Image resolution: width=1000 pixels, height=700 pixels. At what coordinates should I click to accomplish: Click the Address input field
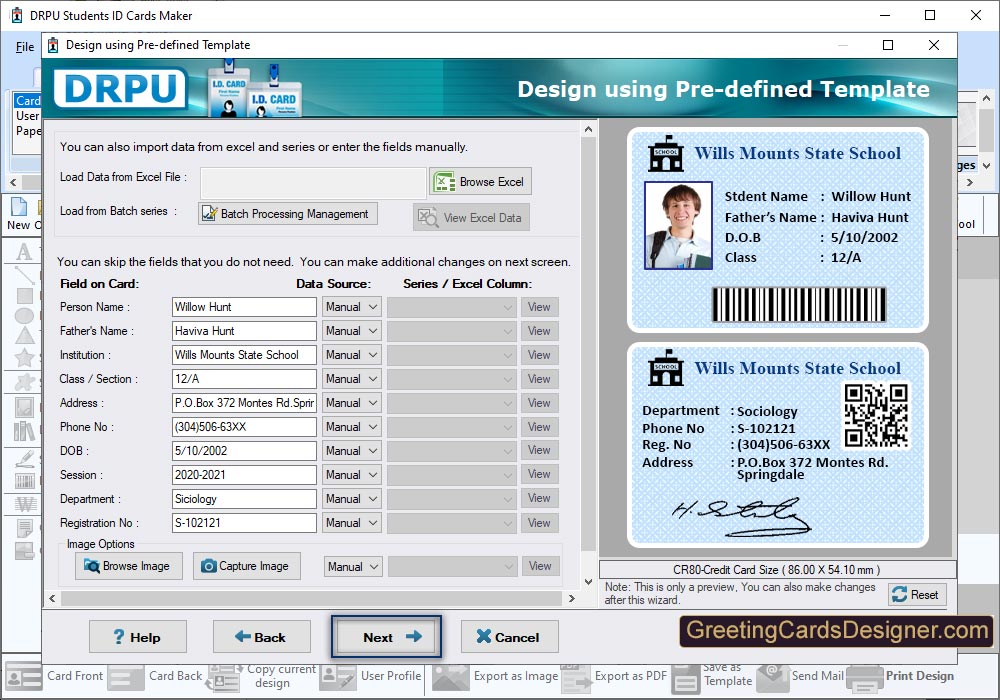pyautogui.click(x=244, y=403)
